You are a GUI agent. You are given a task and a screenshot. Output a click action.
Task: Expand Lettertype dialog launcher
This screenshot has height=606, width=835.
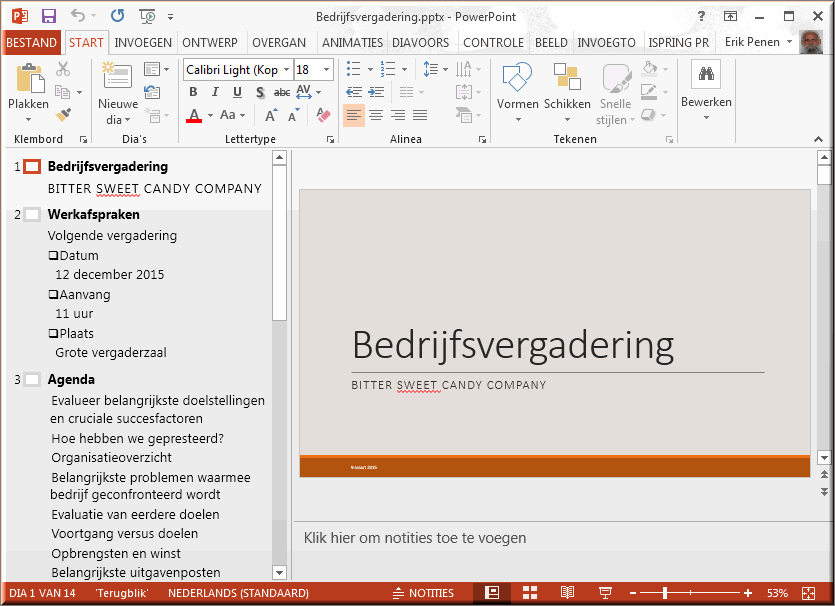(x=330, y=140)
